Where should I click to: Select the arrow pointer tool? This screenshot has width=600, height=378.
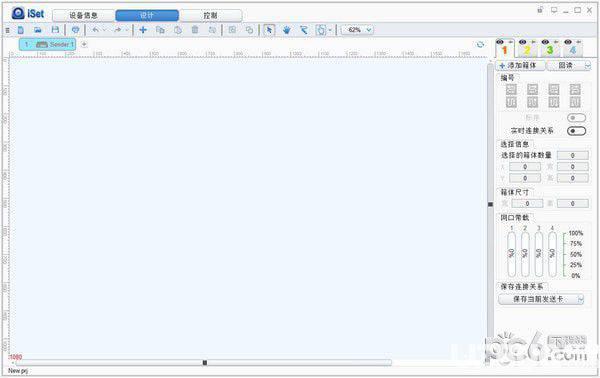(x=269, y=30)
